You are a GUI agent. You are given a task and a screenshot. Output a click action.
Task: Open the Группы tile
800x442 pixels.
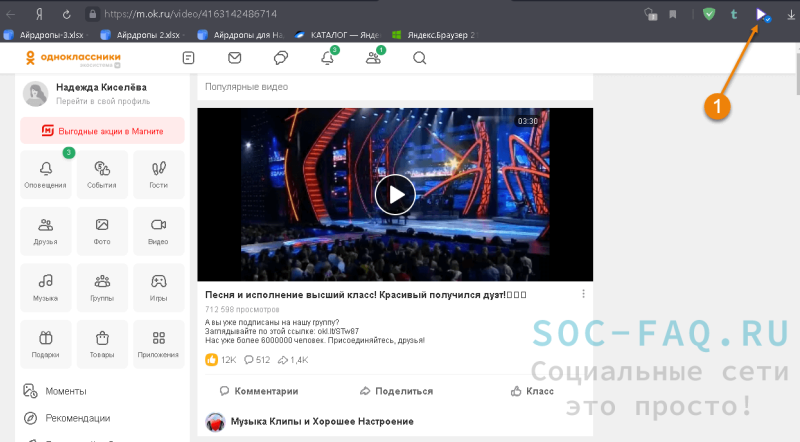102,288
